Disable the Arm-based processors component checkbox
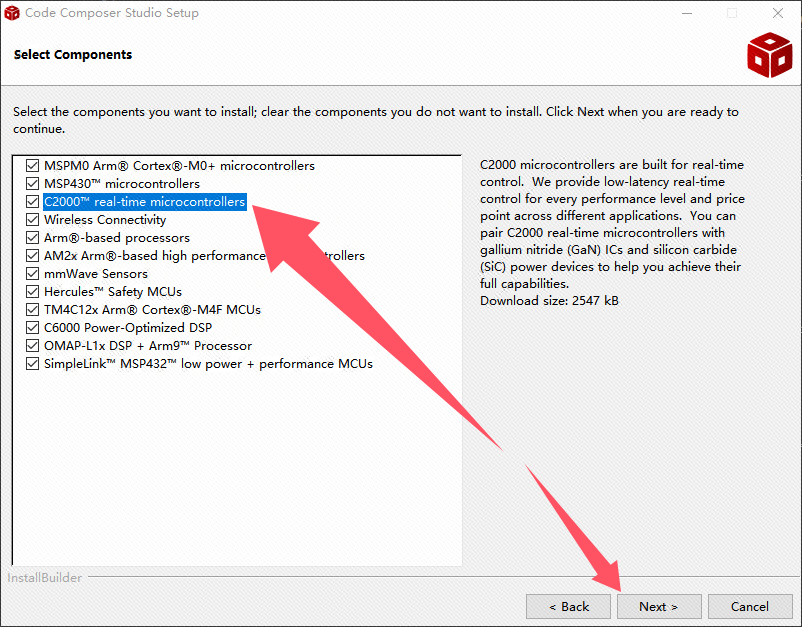Image resolution: width=802 pixels, height=627 pixels. click(x=32, y=238)
